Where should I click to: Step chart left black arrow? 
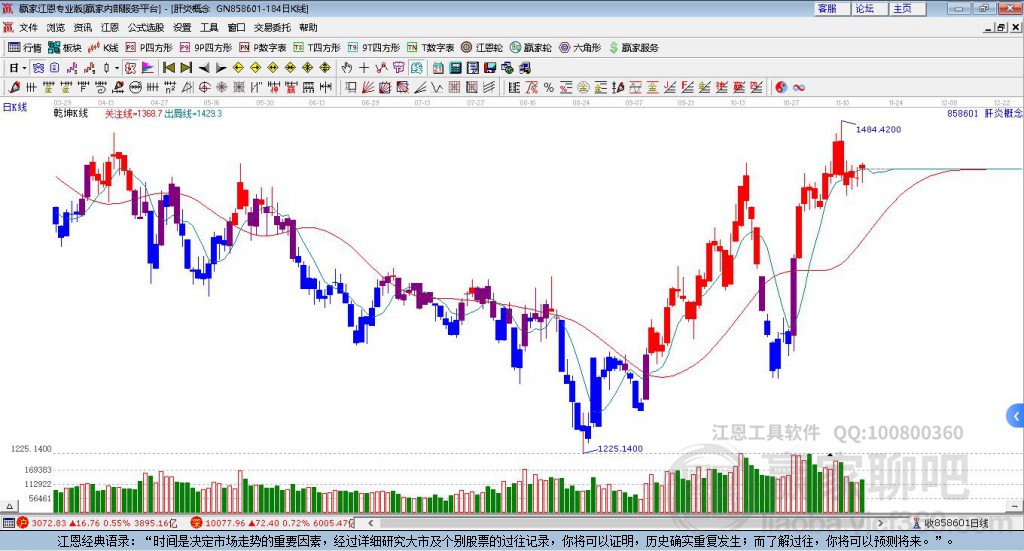pos(204,68)
